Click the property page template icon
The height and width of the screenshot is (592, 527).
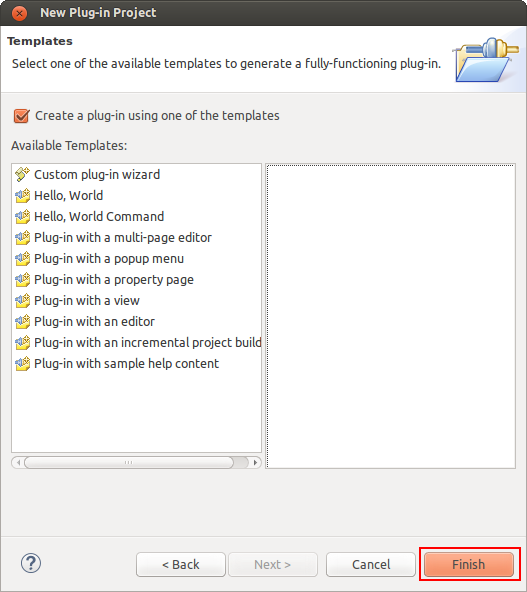coord(22,280)
